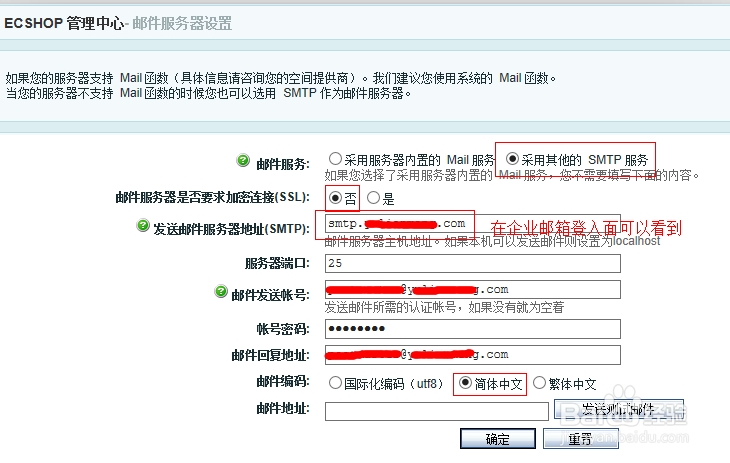Focus the empty 邮件地址 test field
Image resolution: width=730 pixels, height=463 pixels.
(x=437, y=411)
